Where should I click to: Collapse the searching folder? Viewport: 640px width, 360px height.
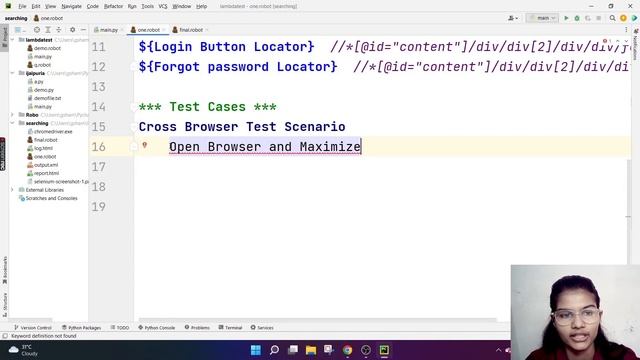[12, 123]
